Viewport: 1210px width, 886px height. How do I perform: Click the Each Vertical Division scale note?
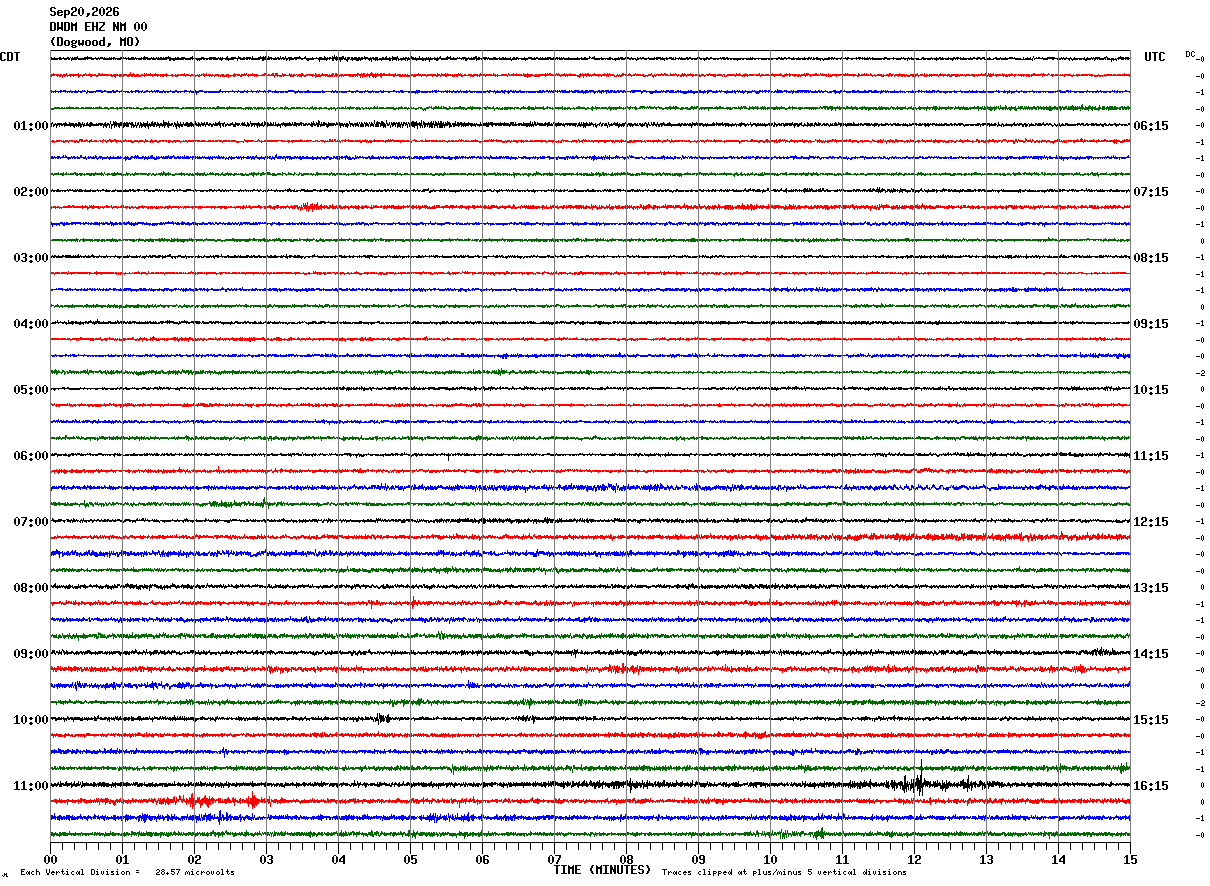click(x=127, y=872)
